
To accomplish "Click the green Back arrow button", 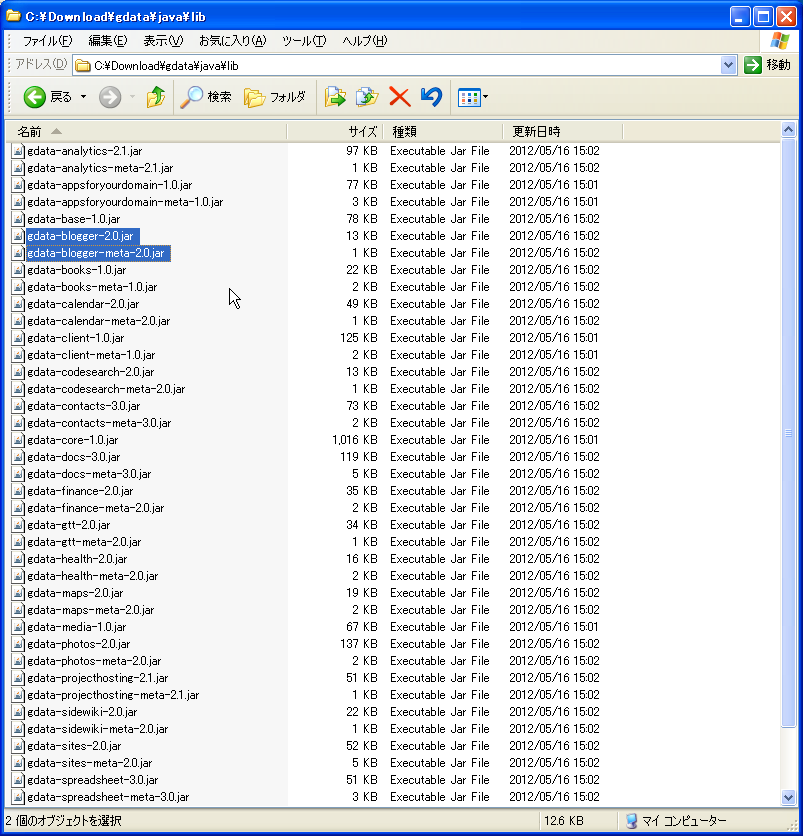I will click(x=35, y=97).
